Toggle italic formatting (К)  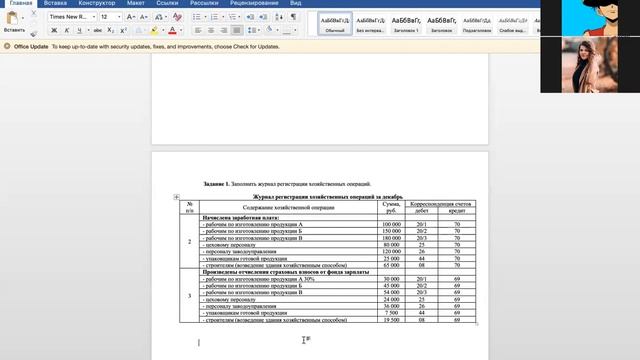67,30
